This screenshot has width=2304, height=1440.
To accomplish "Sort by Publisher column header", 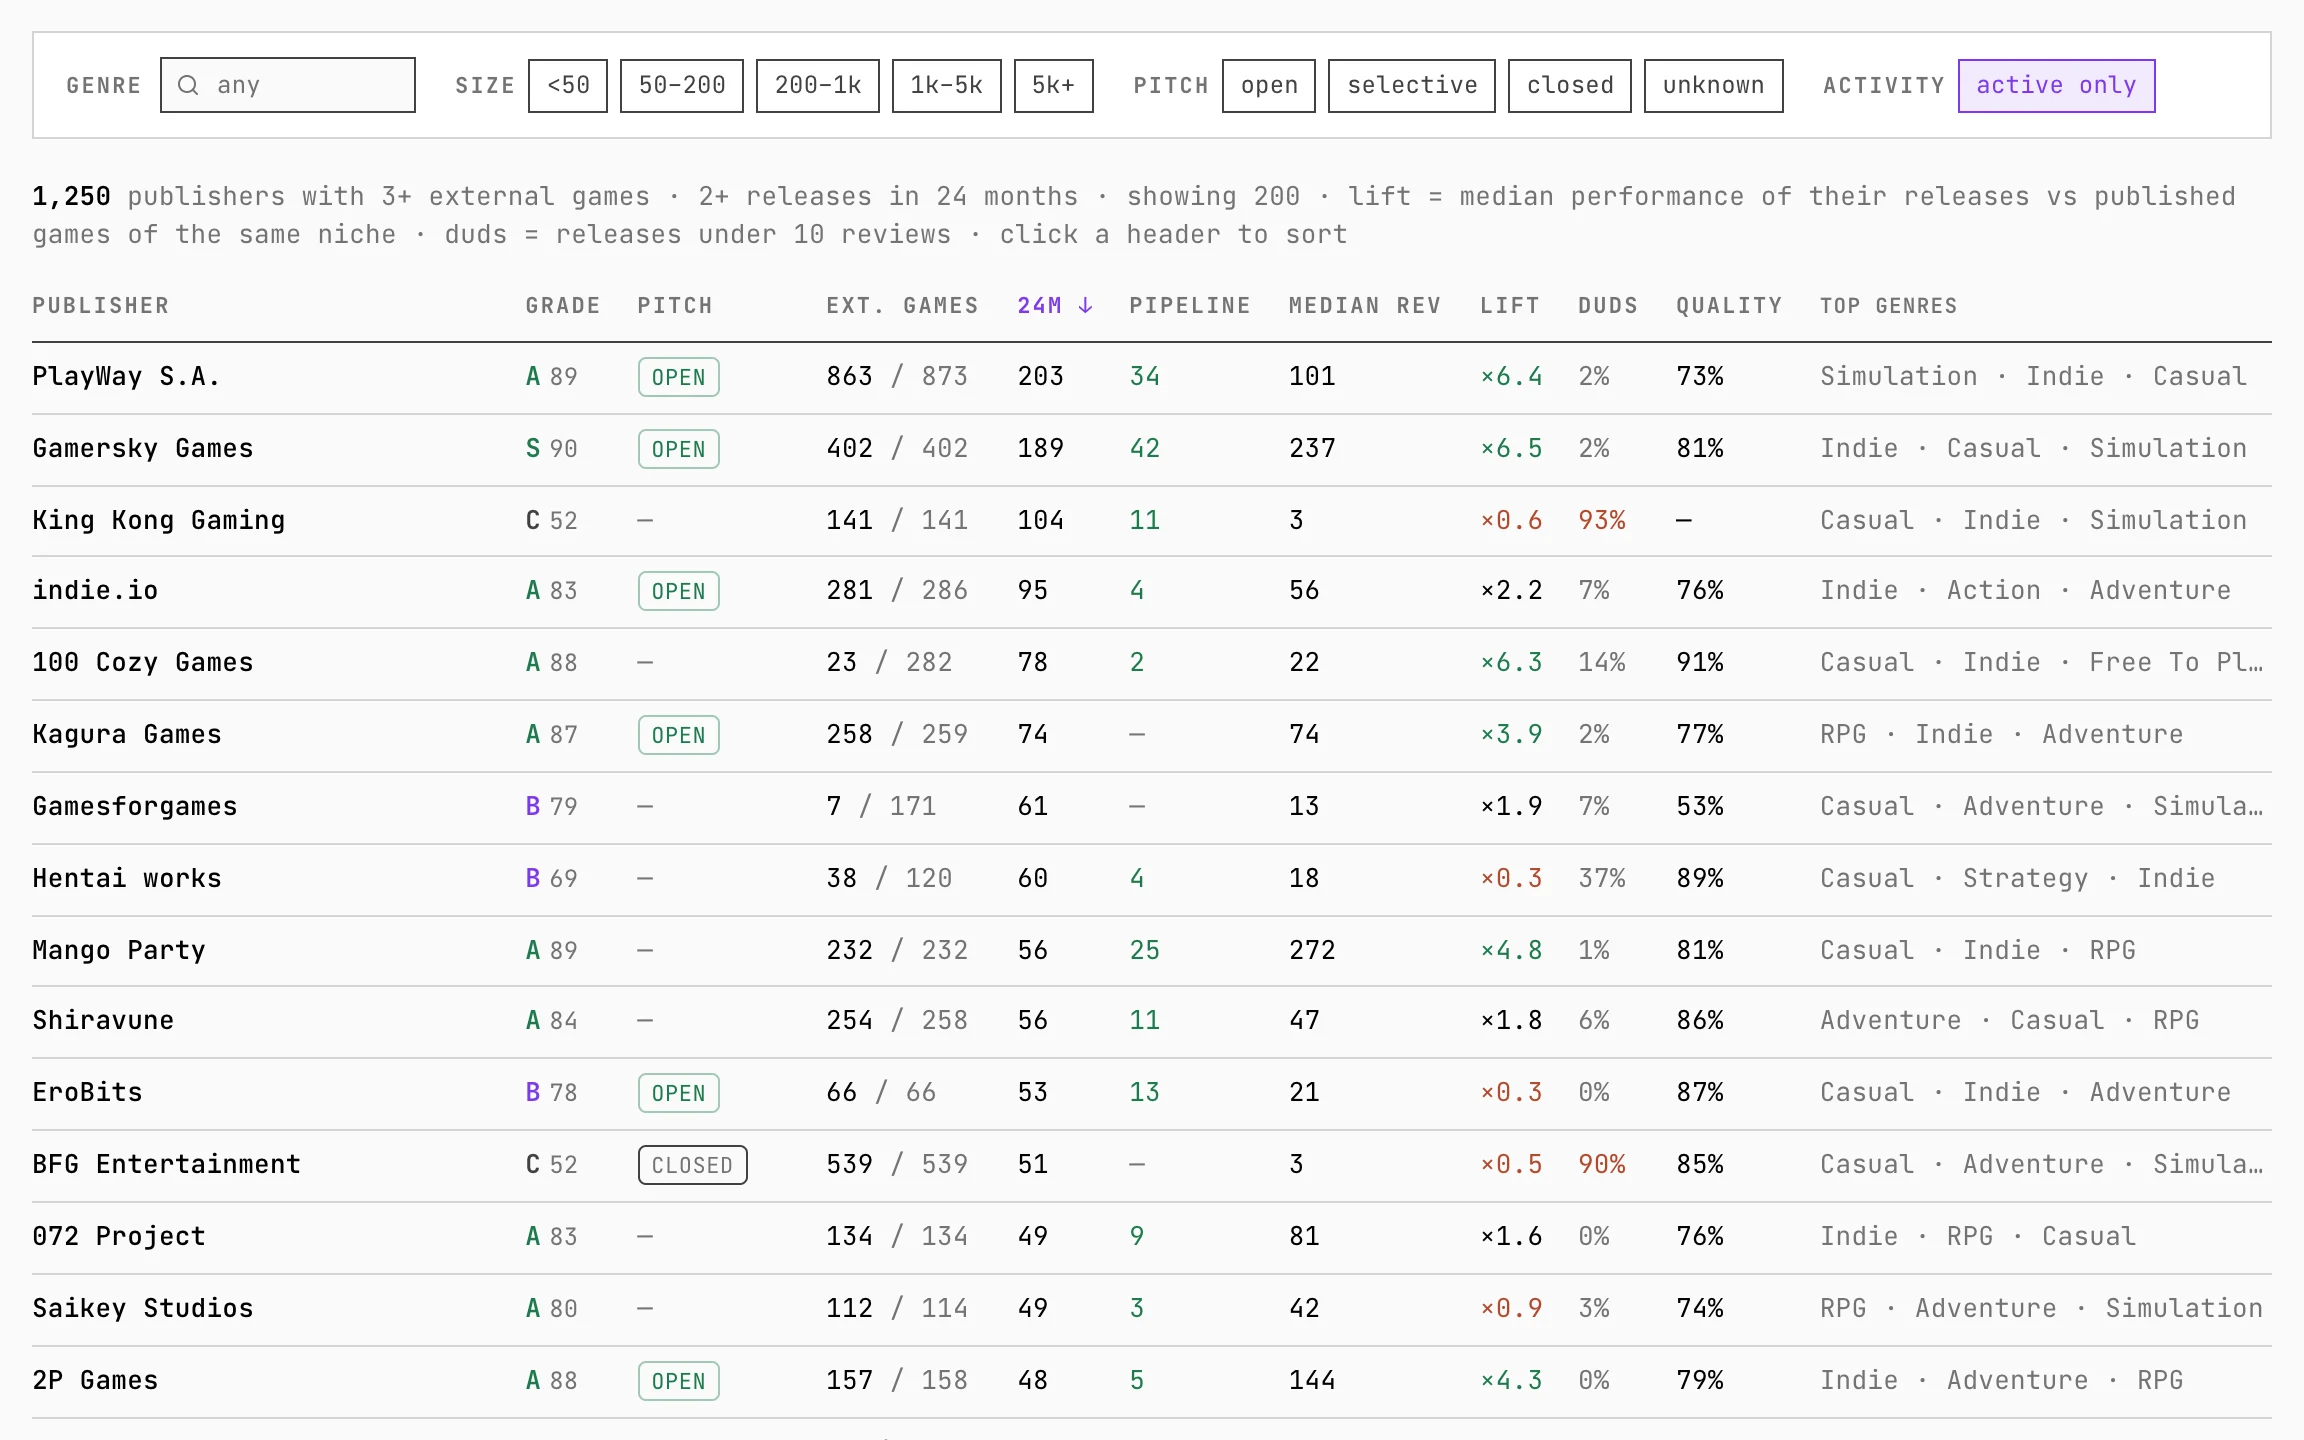I will (x=100, y=306).
